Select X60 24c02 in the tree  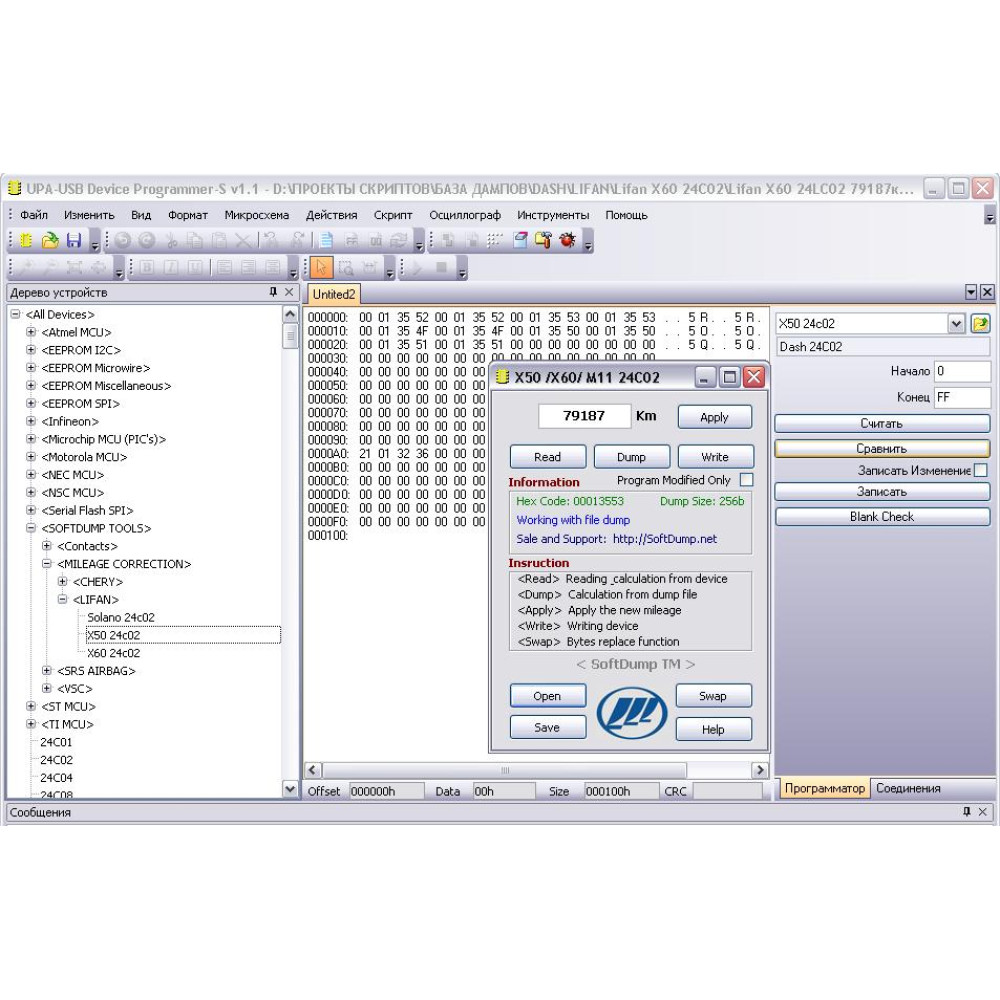click(x=114, y=653)
